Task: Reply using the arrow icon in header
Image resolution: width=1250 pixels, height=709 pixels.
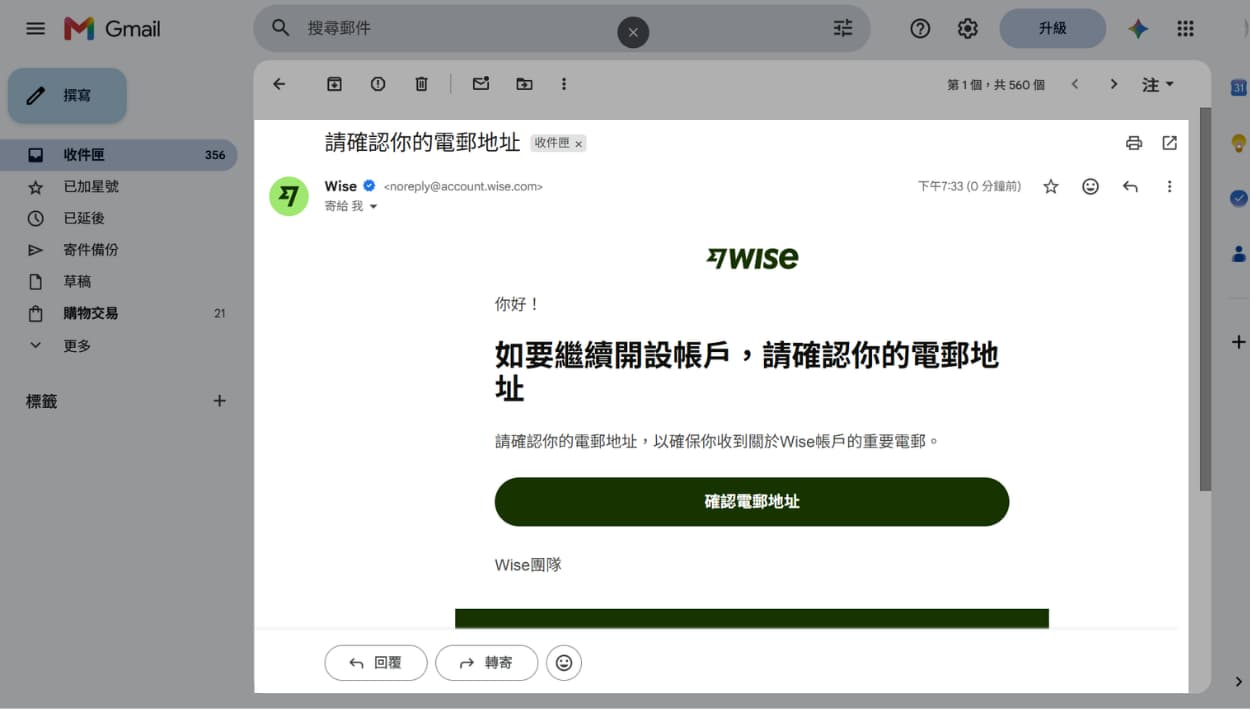Action: pos(1130,186)
